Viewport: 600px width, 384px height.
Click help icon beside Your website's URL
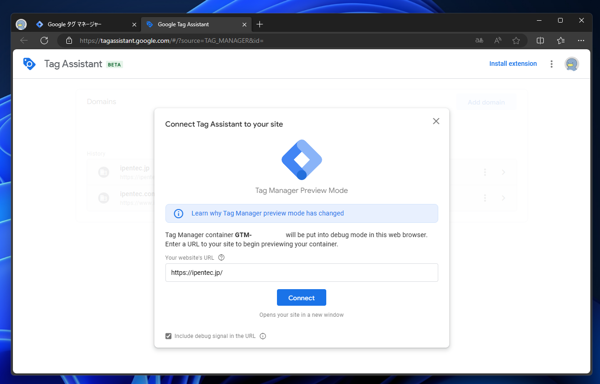[x=221, y=257]
